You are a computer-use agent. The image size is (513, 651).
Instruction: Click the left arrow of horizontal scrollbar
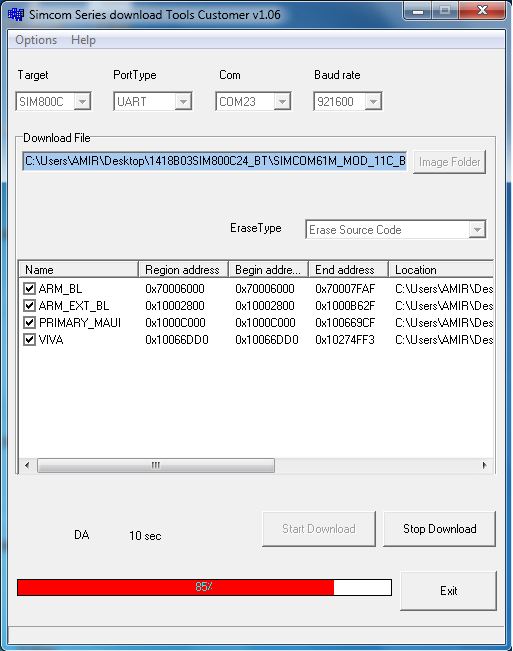click(27, 465)
